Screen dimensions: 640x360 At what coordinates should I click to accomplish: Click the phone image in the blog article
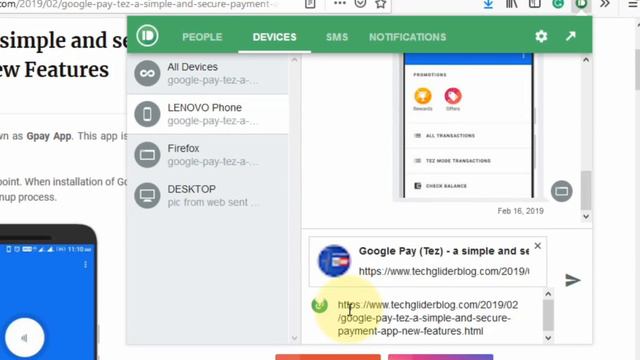49,292
